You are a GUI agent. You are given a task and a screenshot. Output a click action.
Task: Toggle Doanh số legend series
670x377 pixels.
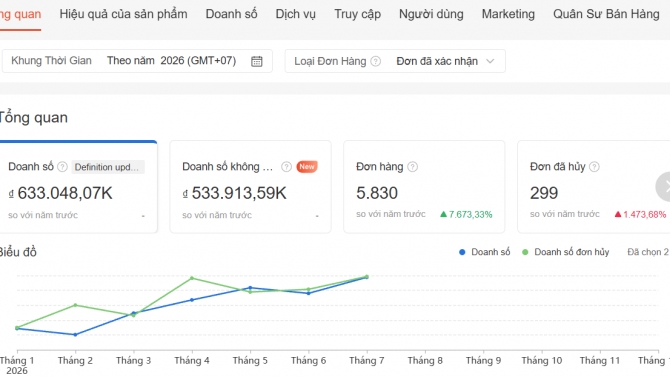pyautogui.click(x=485, y=252)
